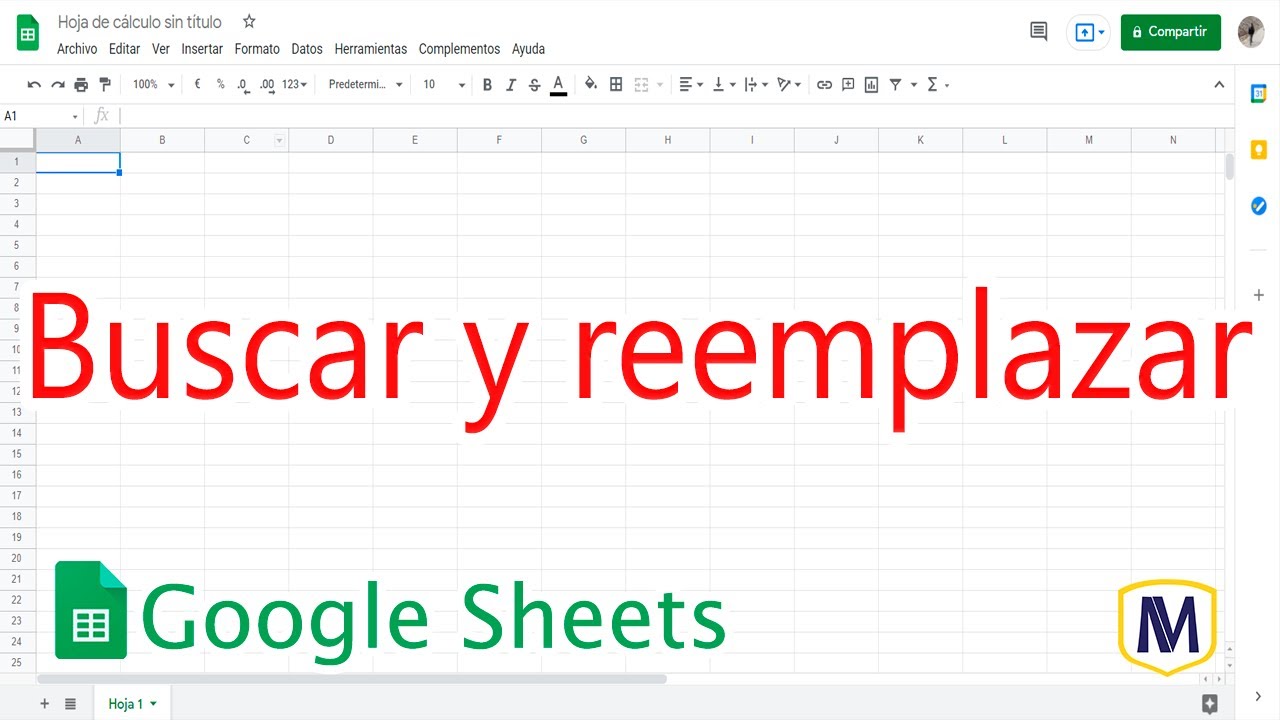Collapse the toolbar with up chevron
Image resolution: width=1280 pixels, height=720 pixels.
1219,85
